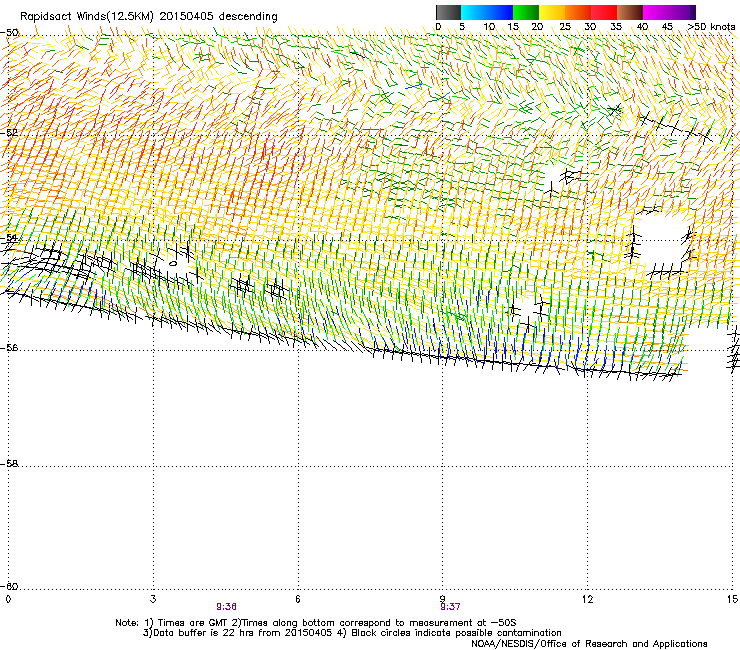740x650 pixels.
Task: Click the longitude label '3'
Action: click(x=153, y=599)
